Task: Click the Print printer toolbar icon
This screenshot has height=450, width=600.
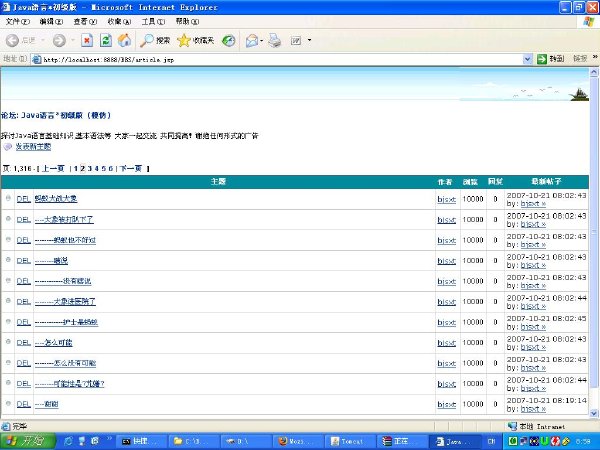Action: click(275, 40)
